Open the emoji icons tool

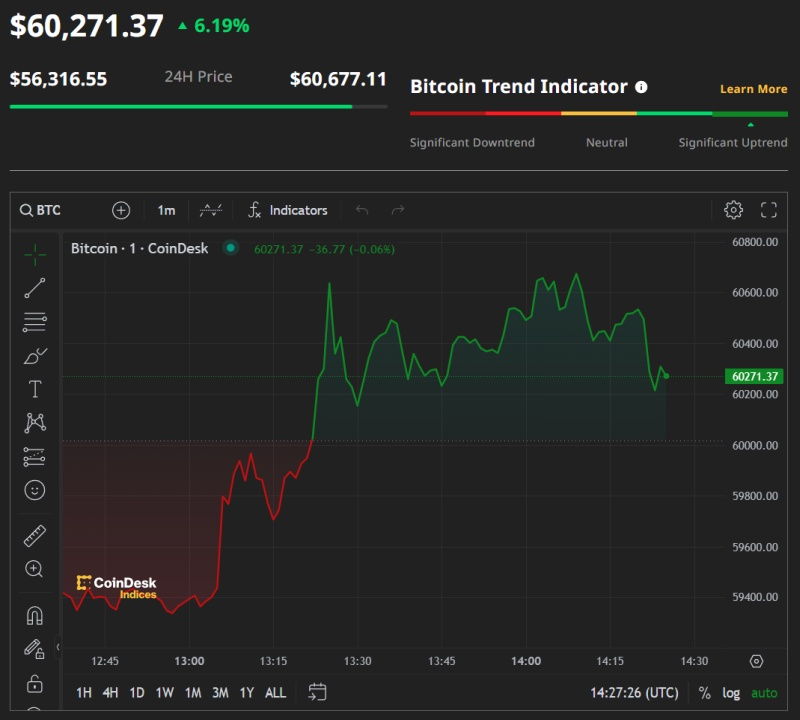tap(35, 490)
